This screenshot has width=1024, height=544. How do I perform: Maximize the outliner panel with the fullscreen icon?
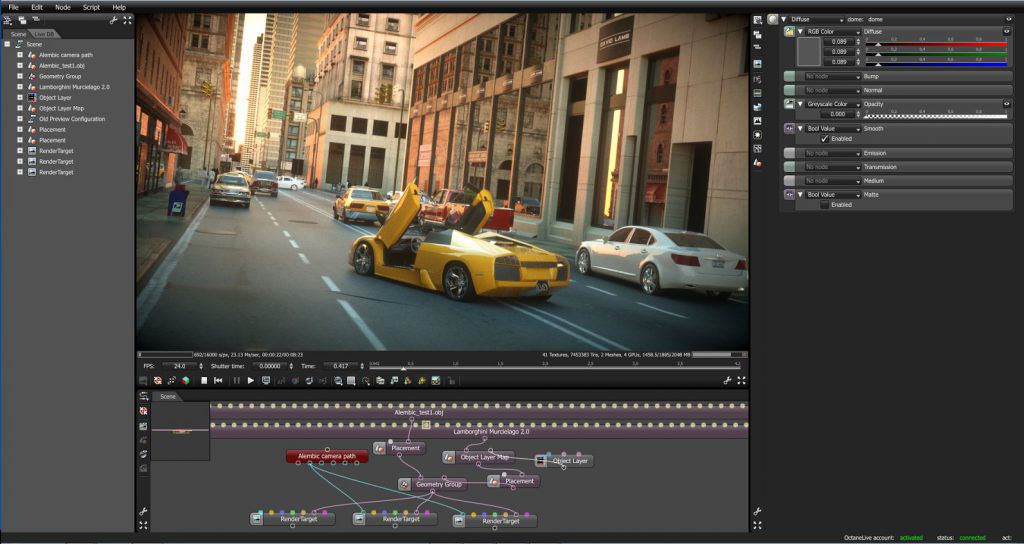click(127, 20)
